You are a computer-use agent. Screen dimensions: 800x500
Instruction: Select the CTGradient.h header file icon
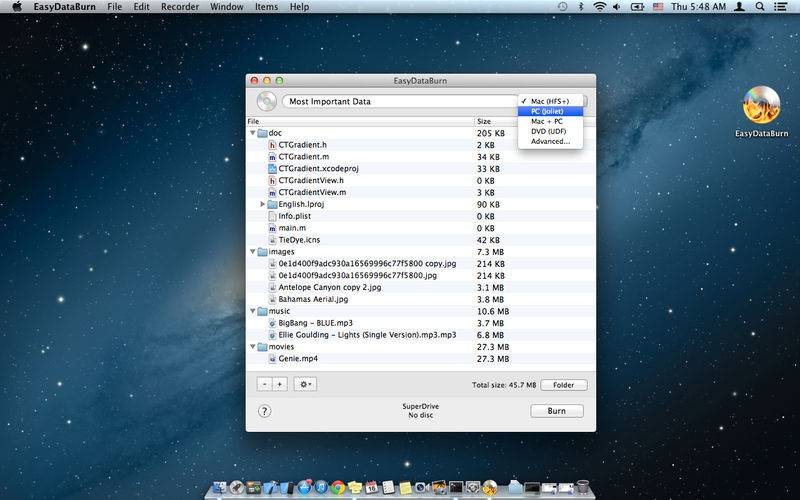(x=272, y=145)
